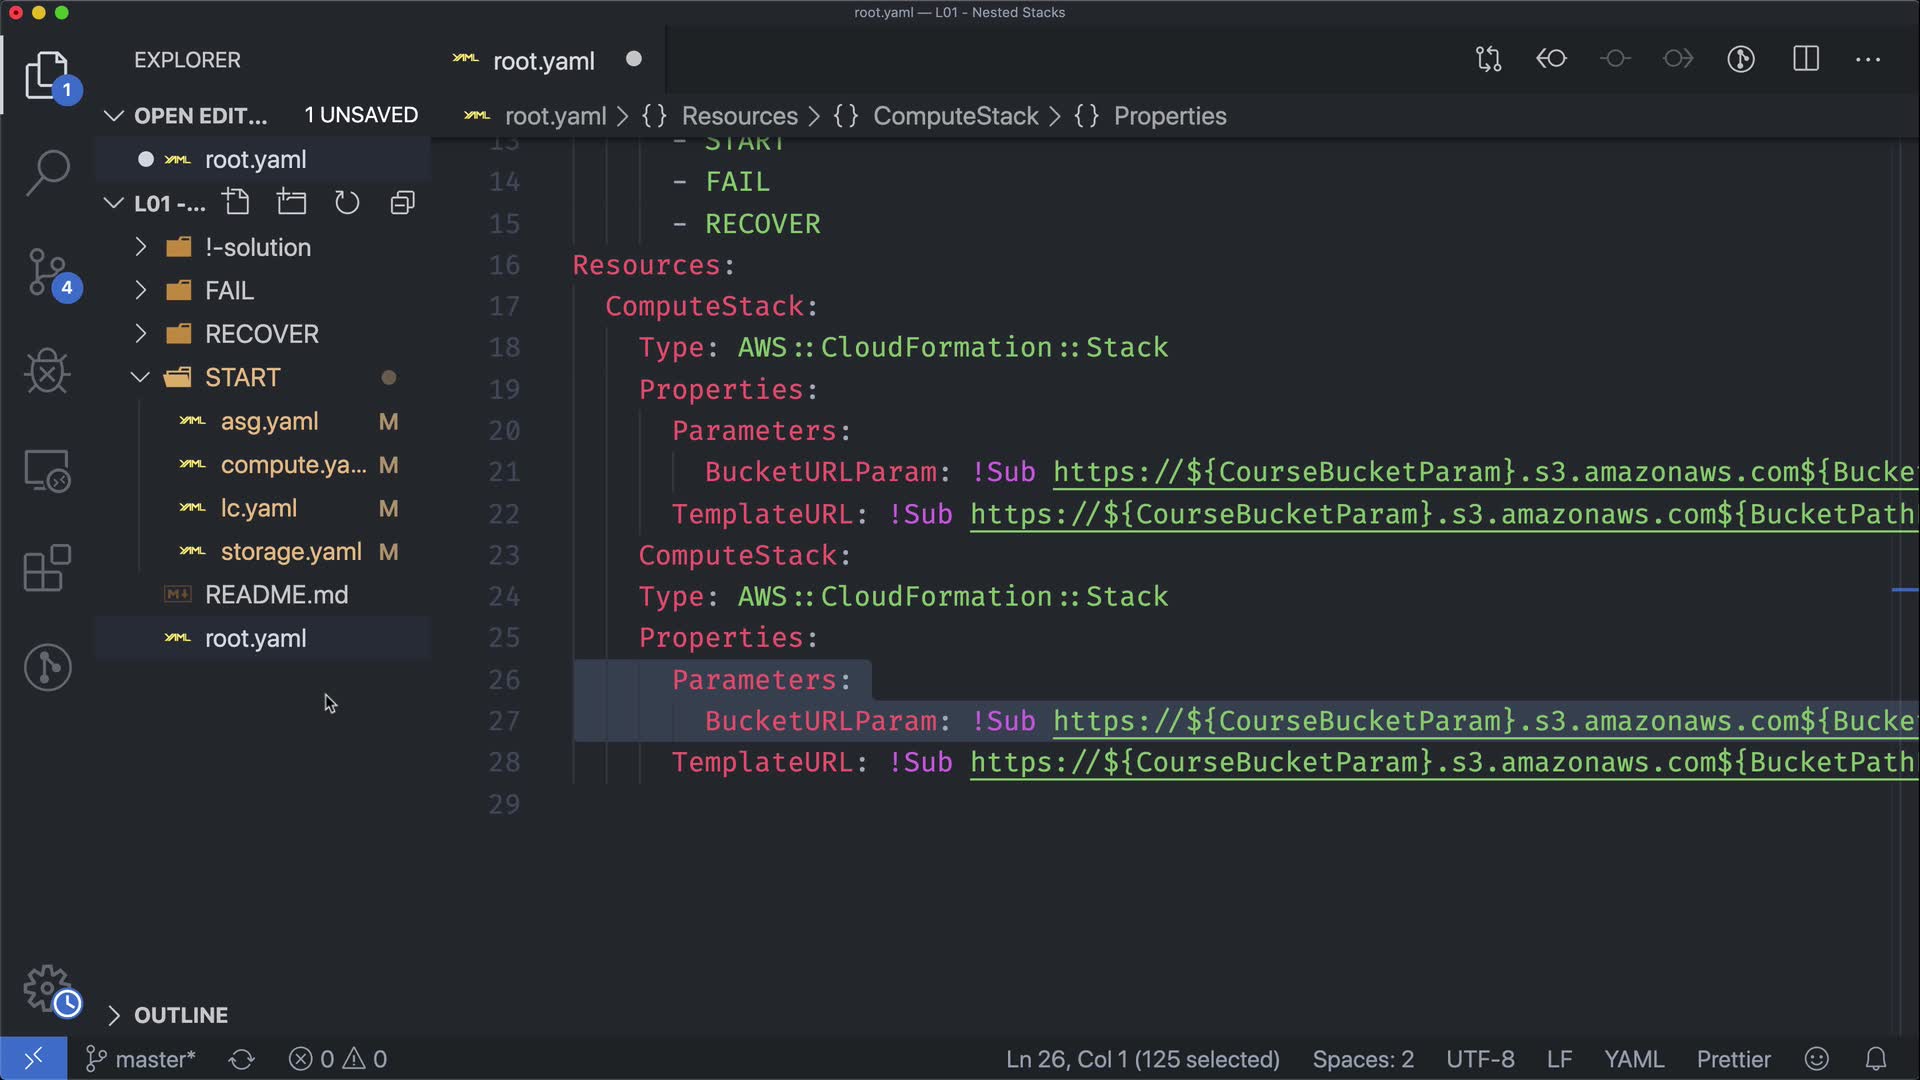The width and height of the screenshot is (1920, 1080).
Task: Open the Run and Debug view
Action: (x=47, y=372)
